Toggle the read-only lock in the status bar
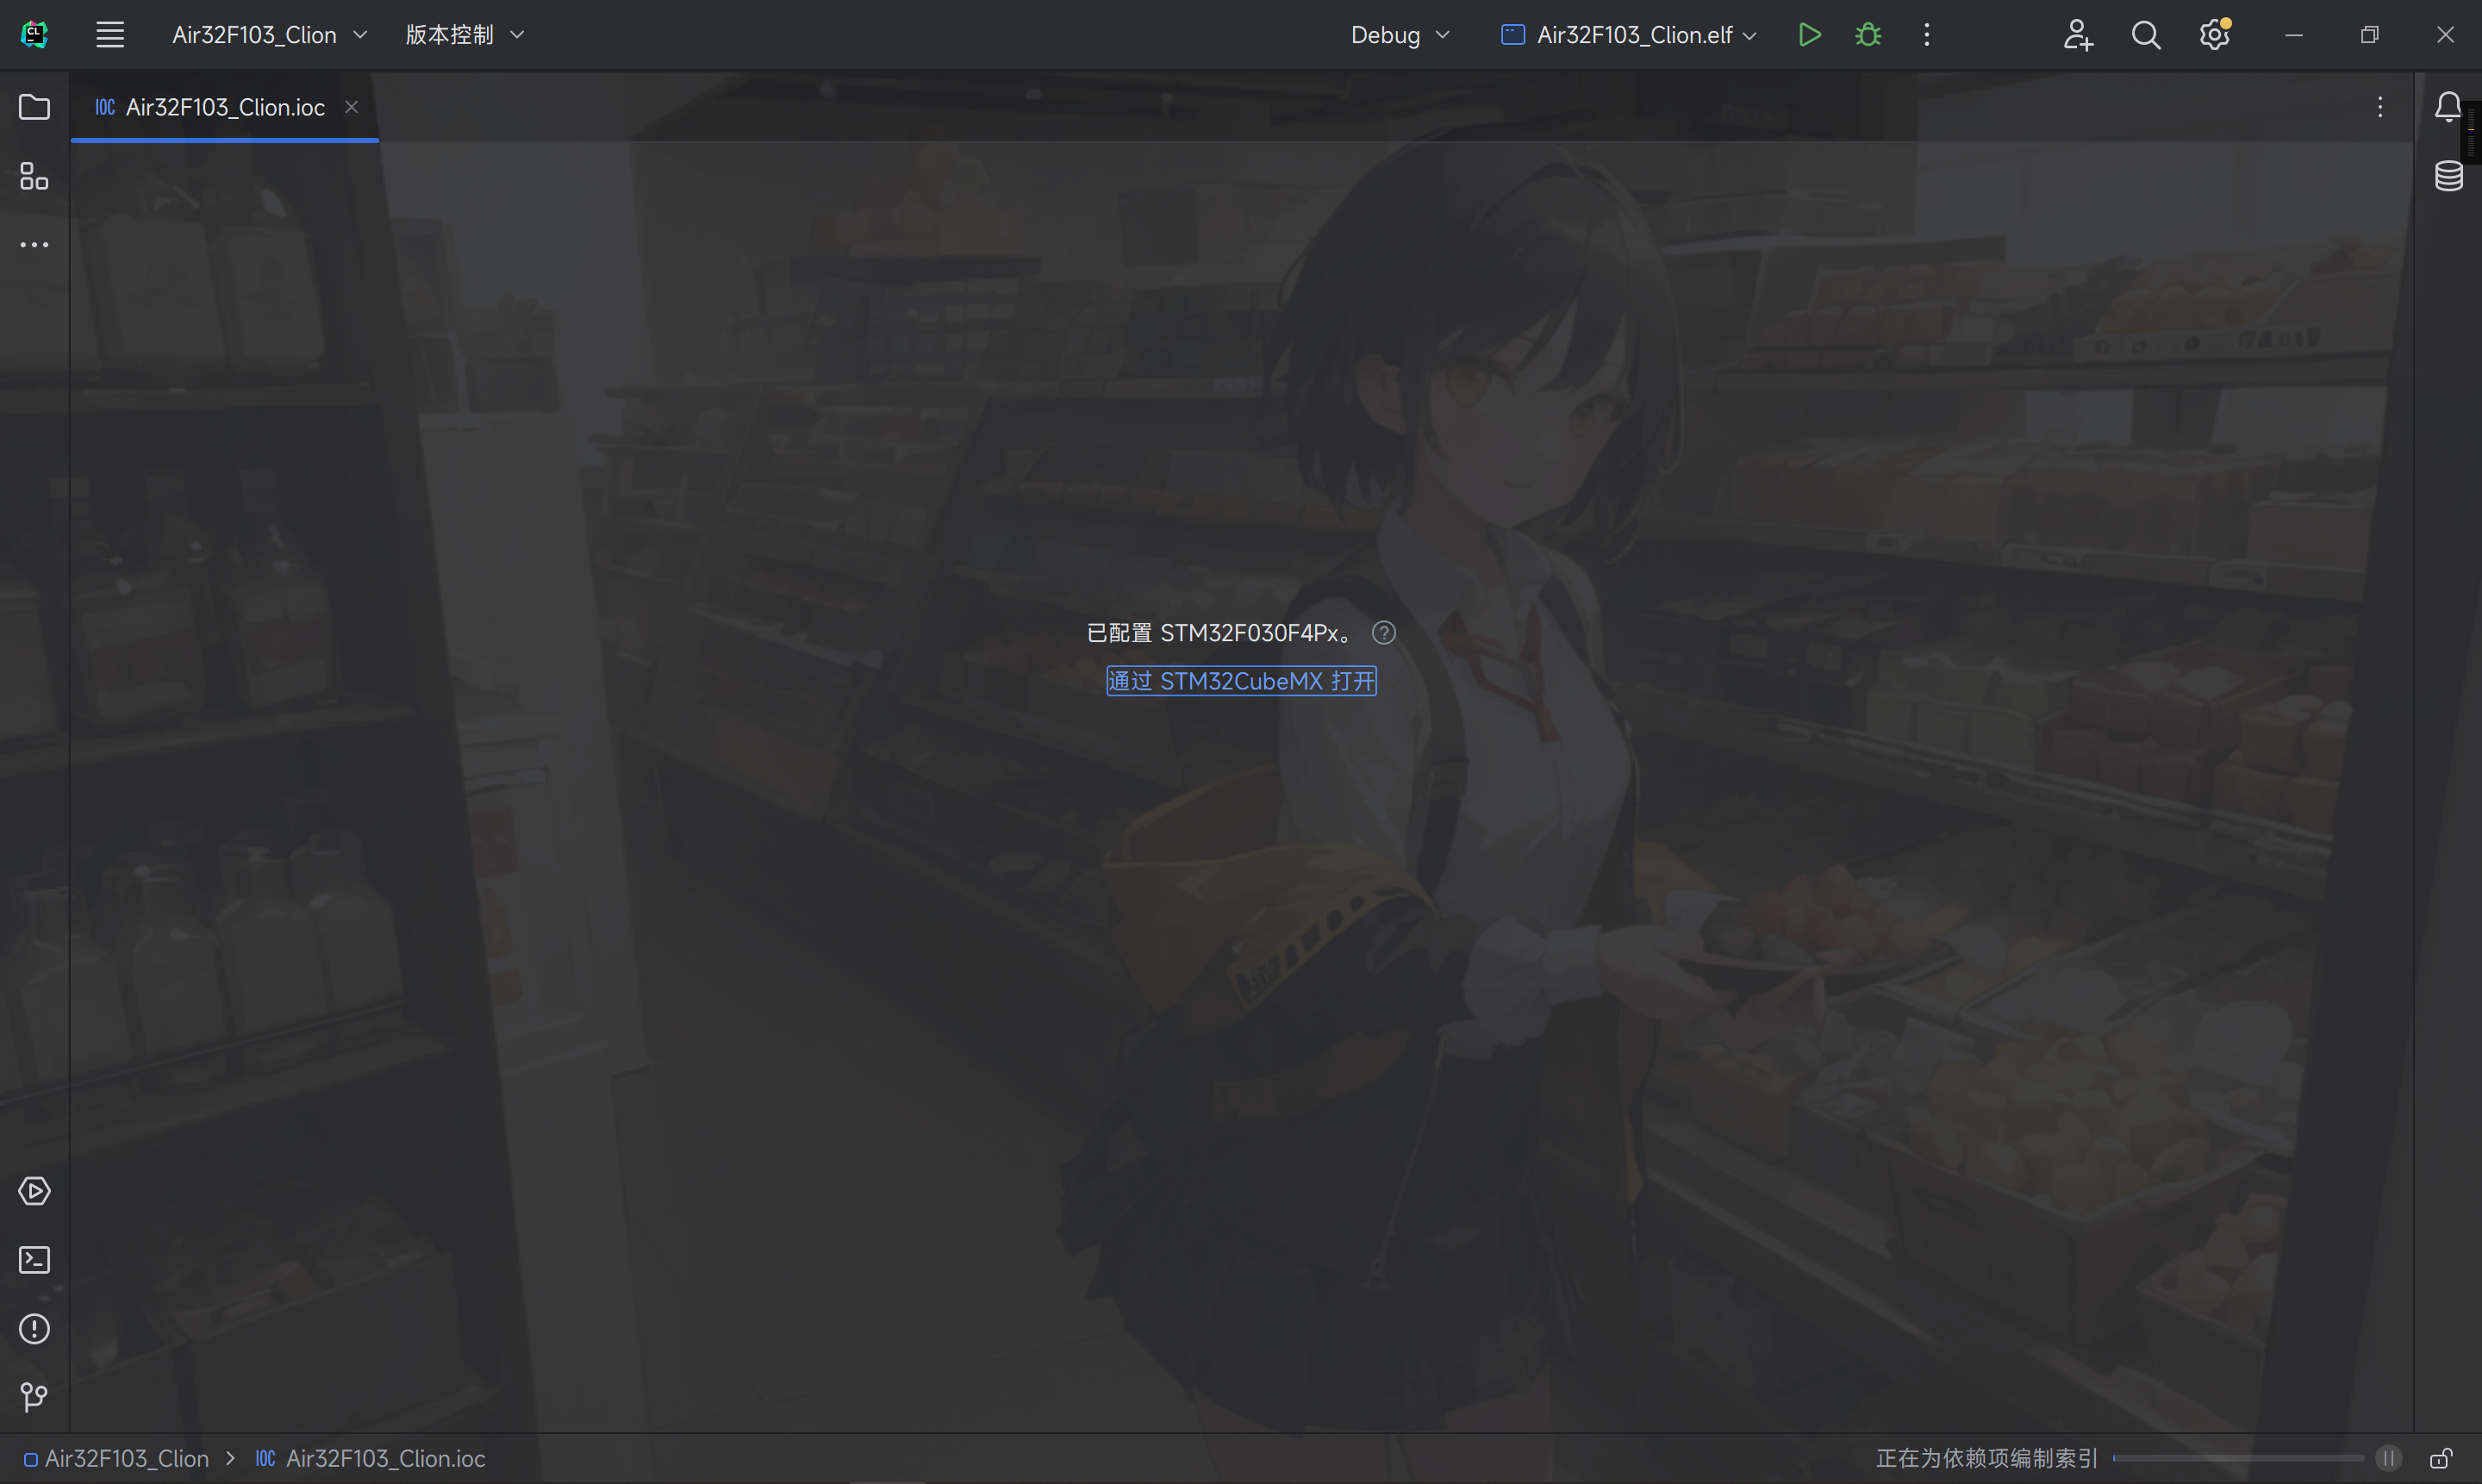The height and width of the screenshot is (1484, 2482). pos(2441,1458)
